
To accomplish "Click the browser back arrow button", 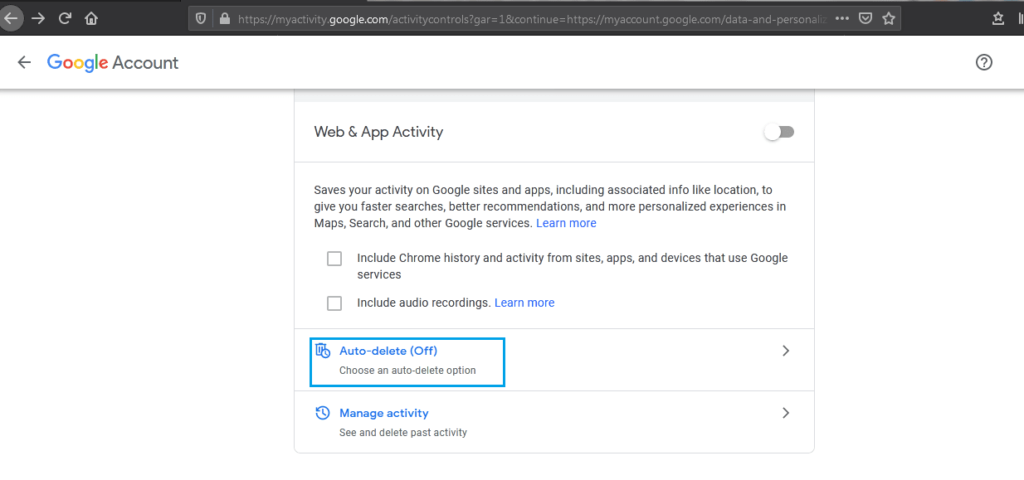I will pos(12,18).
